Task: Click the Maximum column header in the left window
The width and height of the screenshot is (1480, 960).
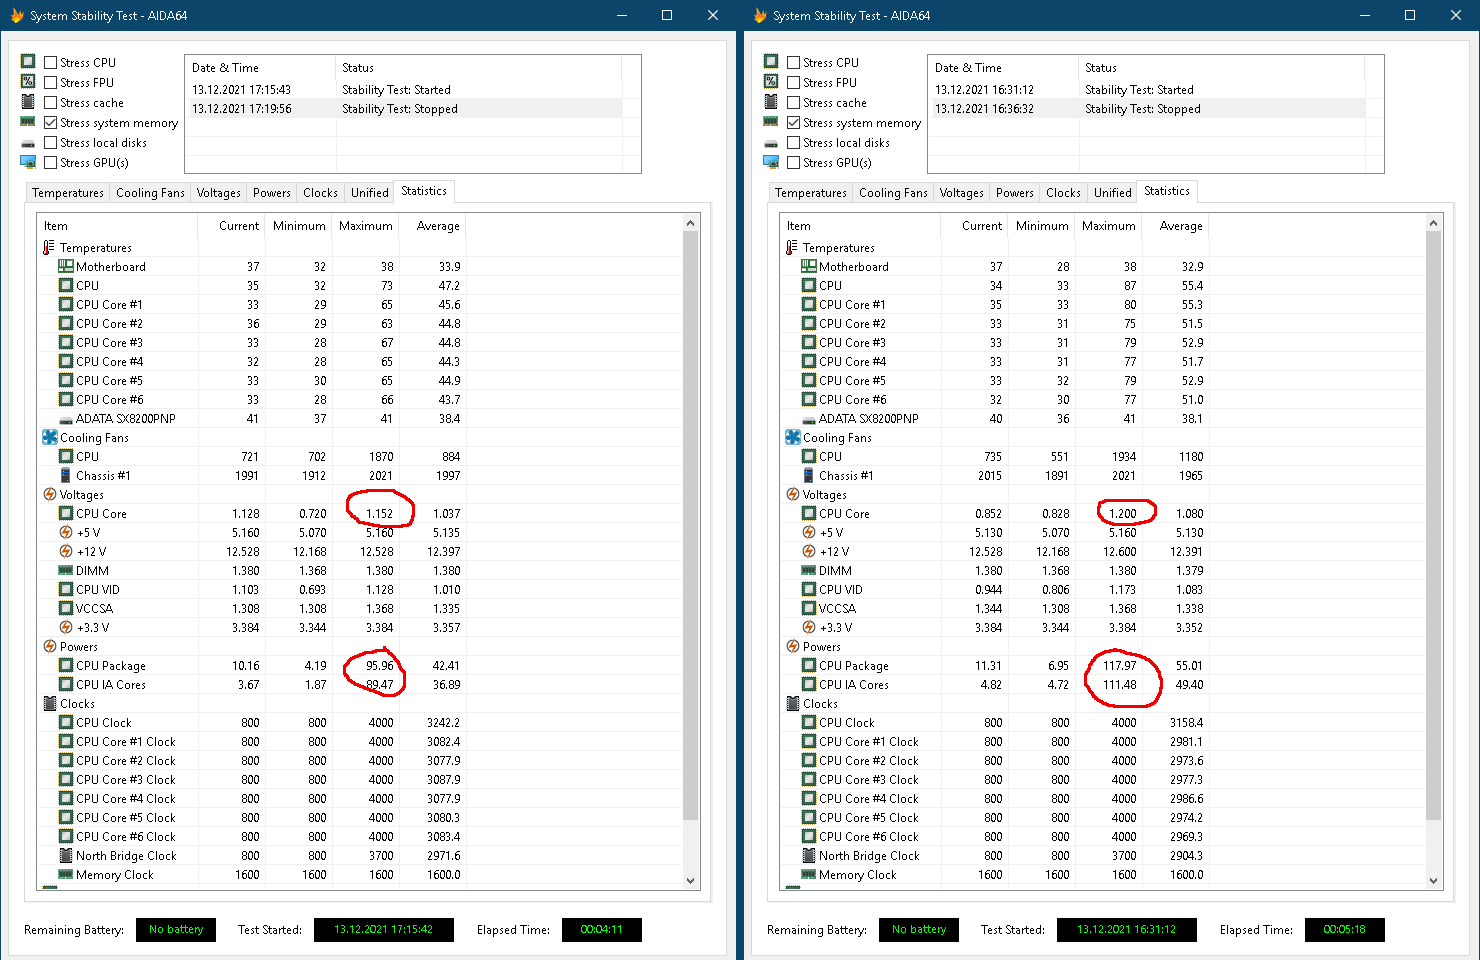Action: pyautogui.click(x=365, y=226)
